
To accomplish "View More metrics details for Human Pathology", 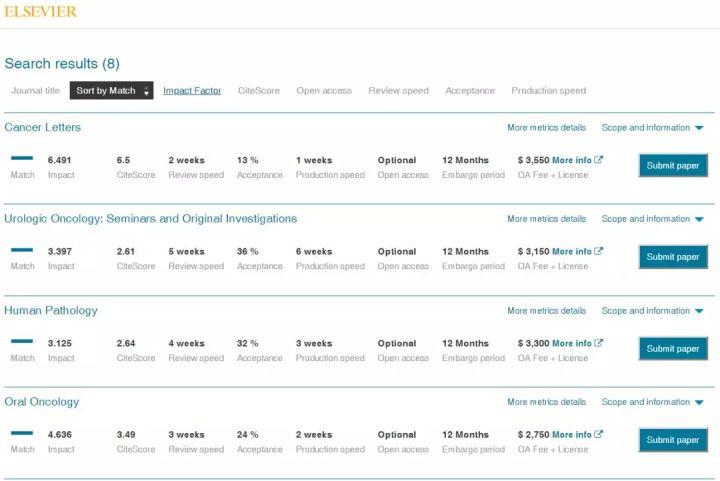I will (546, 311).
